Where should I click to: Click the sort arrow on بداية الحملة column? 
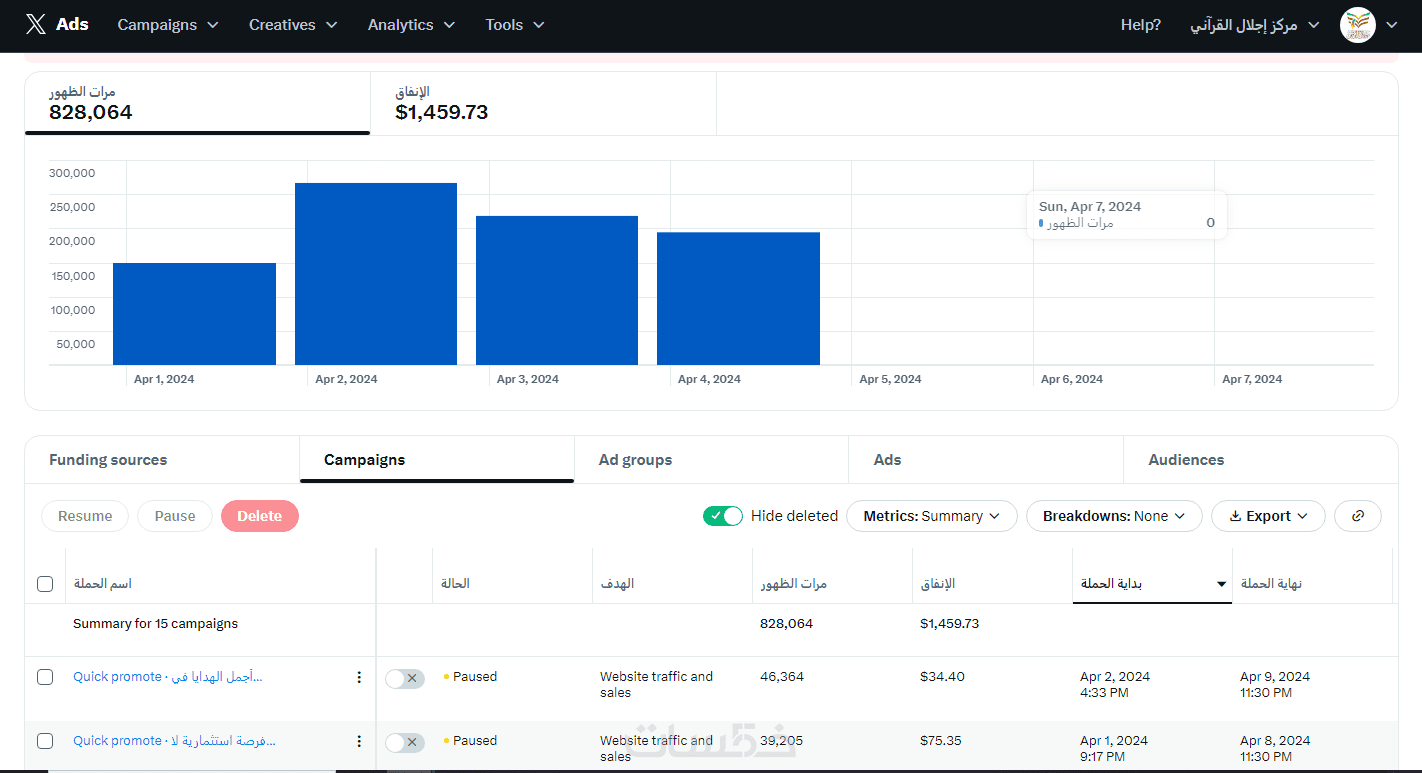pyautogui.click(x=1221, y=584)
